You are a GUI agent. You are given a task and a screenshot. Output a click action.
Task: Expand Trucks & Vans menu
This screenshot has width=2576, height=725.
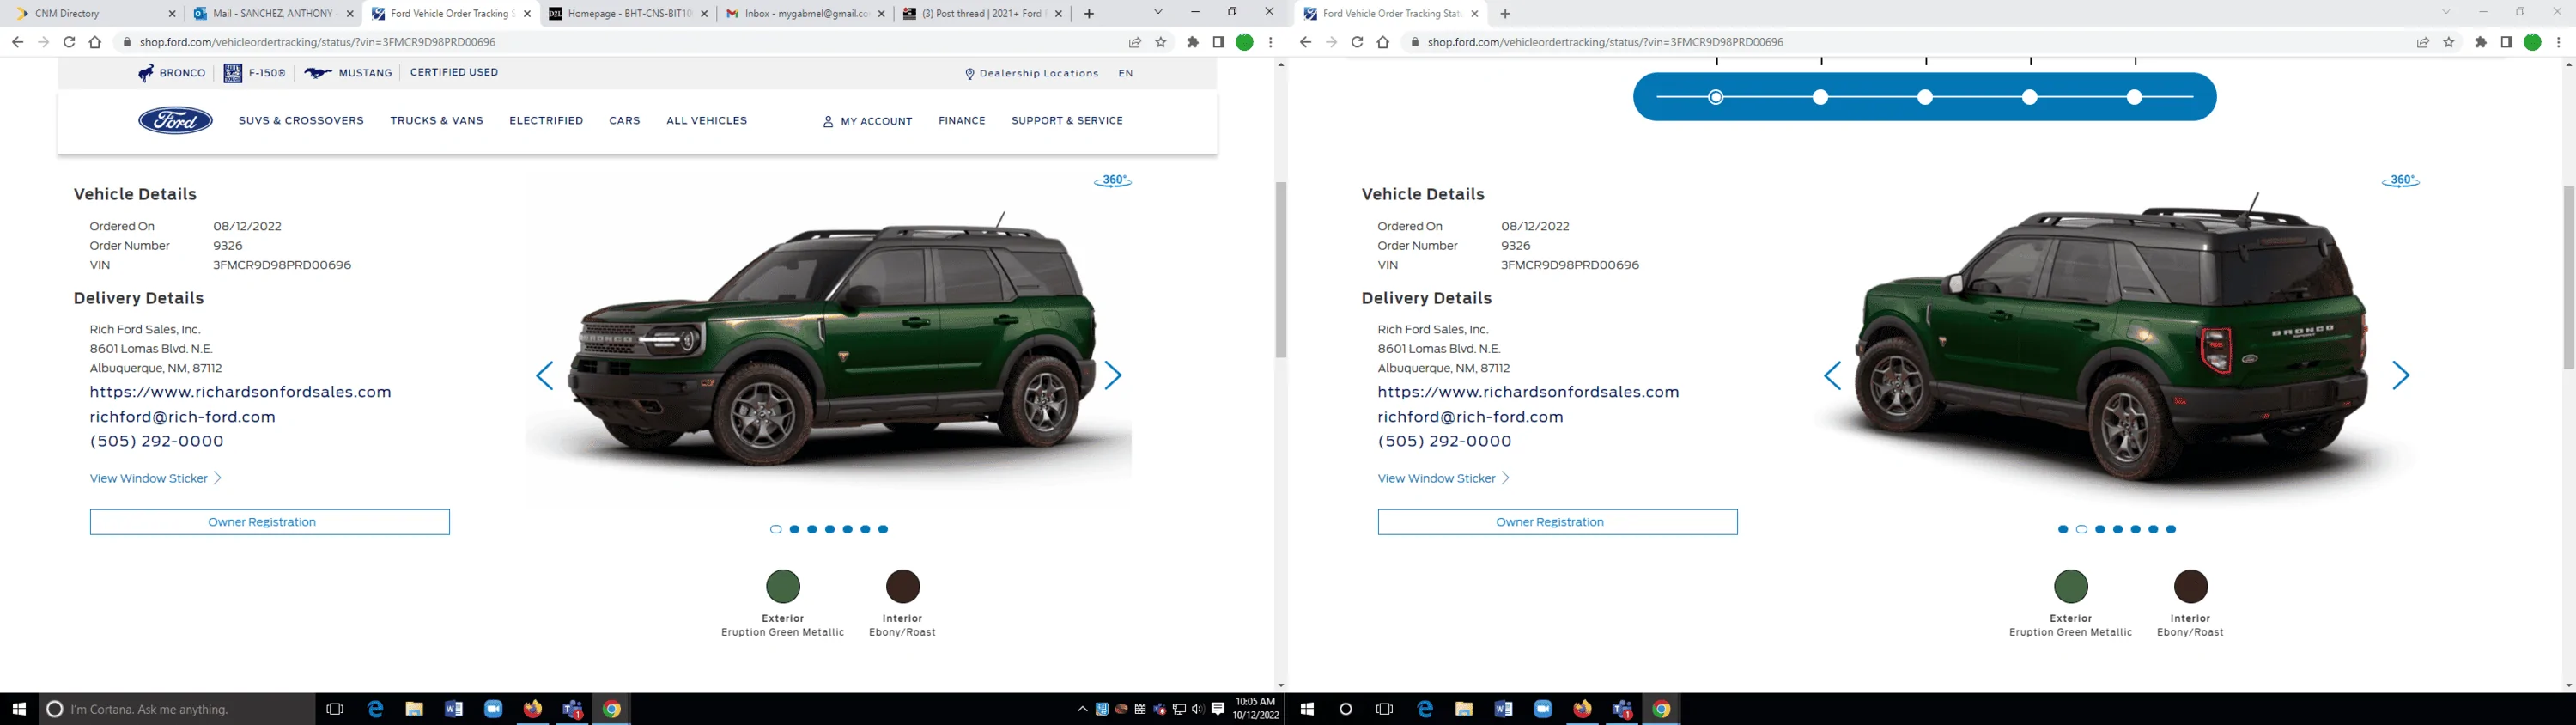(x=437, y=121)
